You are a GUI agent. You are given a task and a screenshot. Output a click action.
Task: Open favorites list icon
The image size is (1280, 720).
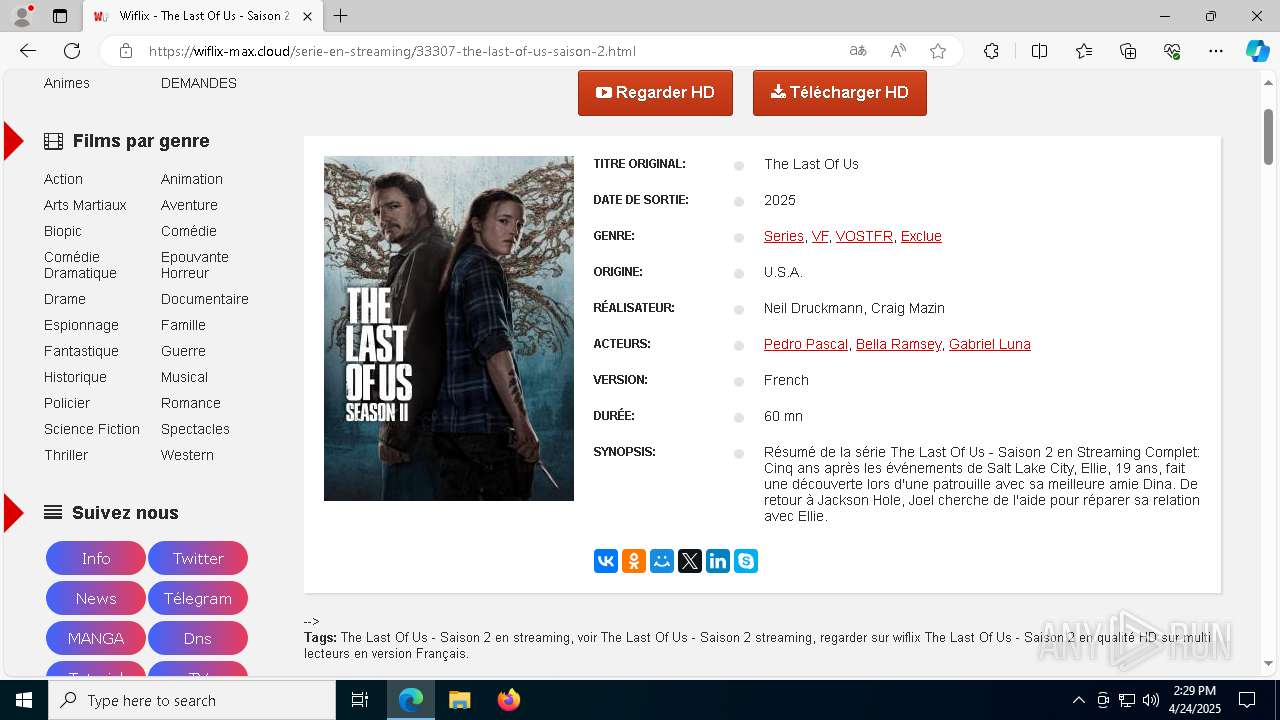coord(1084,51)
